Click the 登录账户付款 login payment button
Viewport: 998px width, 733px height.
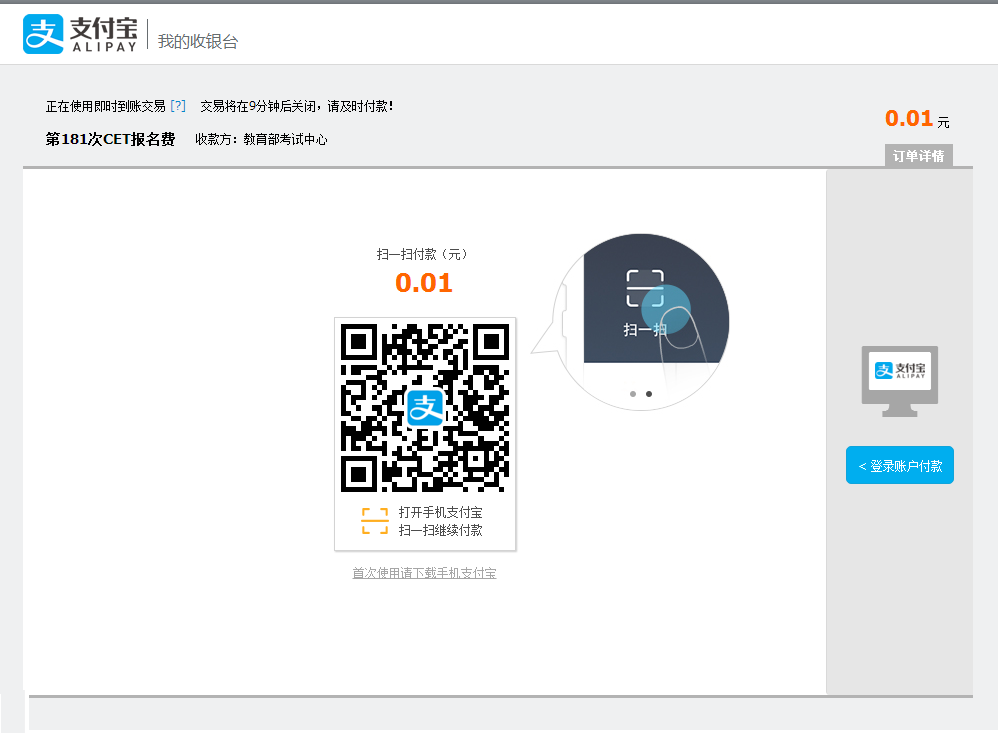pos(899,465)
